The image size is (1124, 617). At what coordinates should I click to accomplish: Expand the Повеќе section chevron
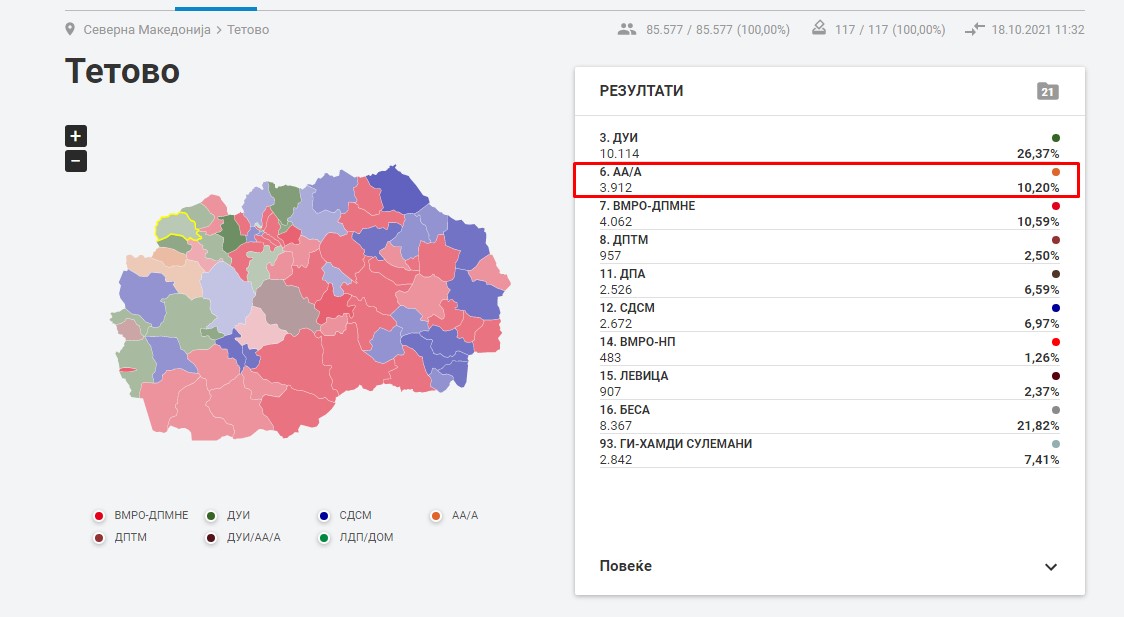(x=1050, y=567)
